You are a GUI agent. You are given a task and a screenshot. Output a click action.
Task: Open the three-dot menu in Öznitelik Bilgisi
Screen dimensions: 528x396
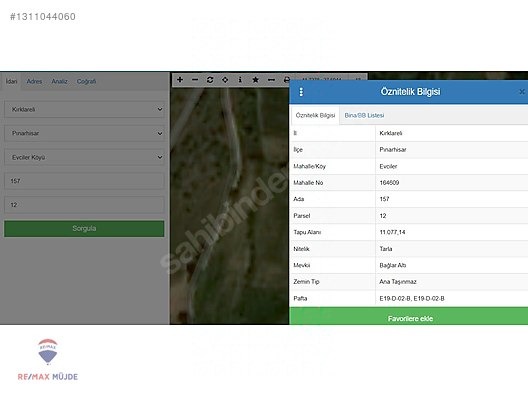click(x=301, y=92)
